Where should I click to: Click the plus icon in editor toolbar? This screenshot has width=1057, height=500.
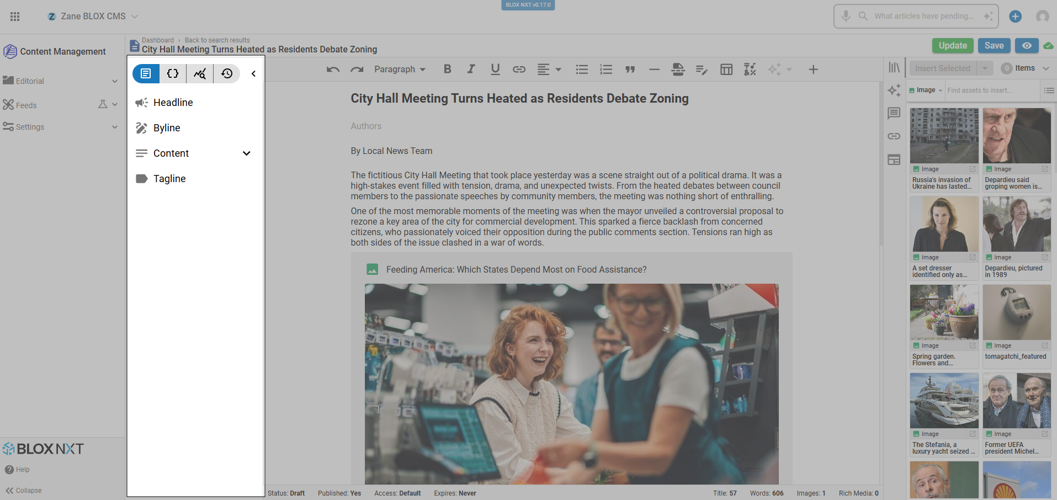813,69
